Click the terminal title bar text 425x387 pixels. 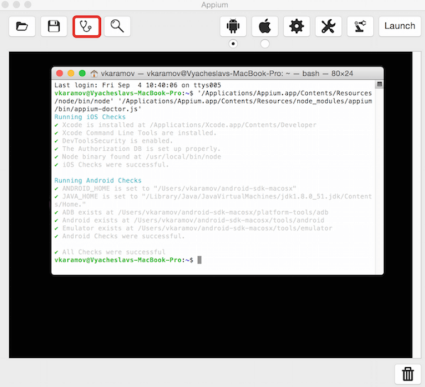pos(227,73)
